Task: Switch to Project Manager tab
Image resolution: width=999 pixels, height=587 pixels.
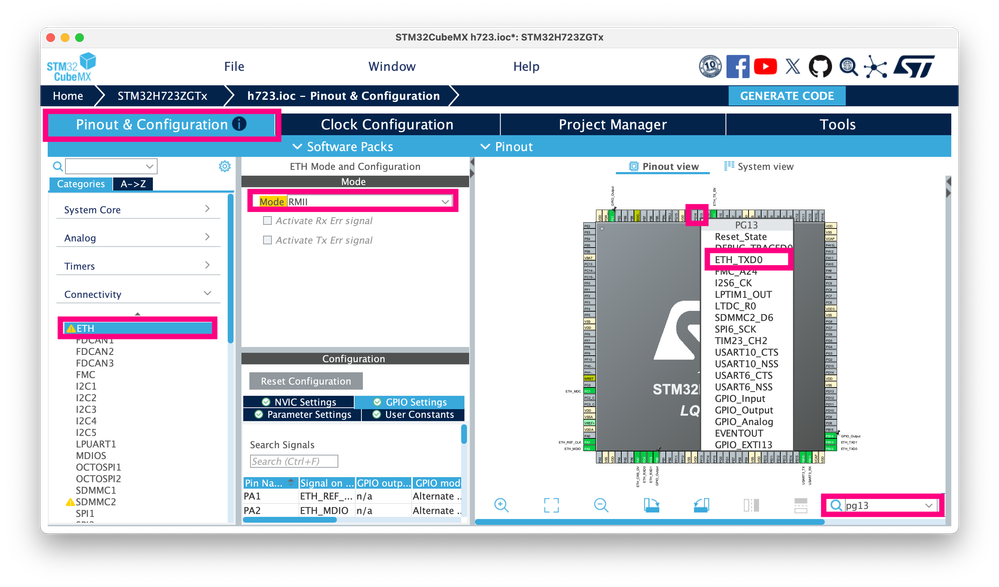Action: (612, 124)
